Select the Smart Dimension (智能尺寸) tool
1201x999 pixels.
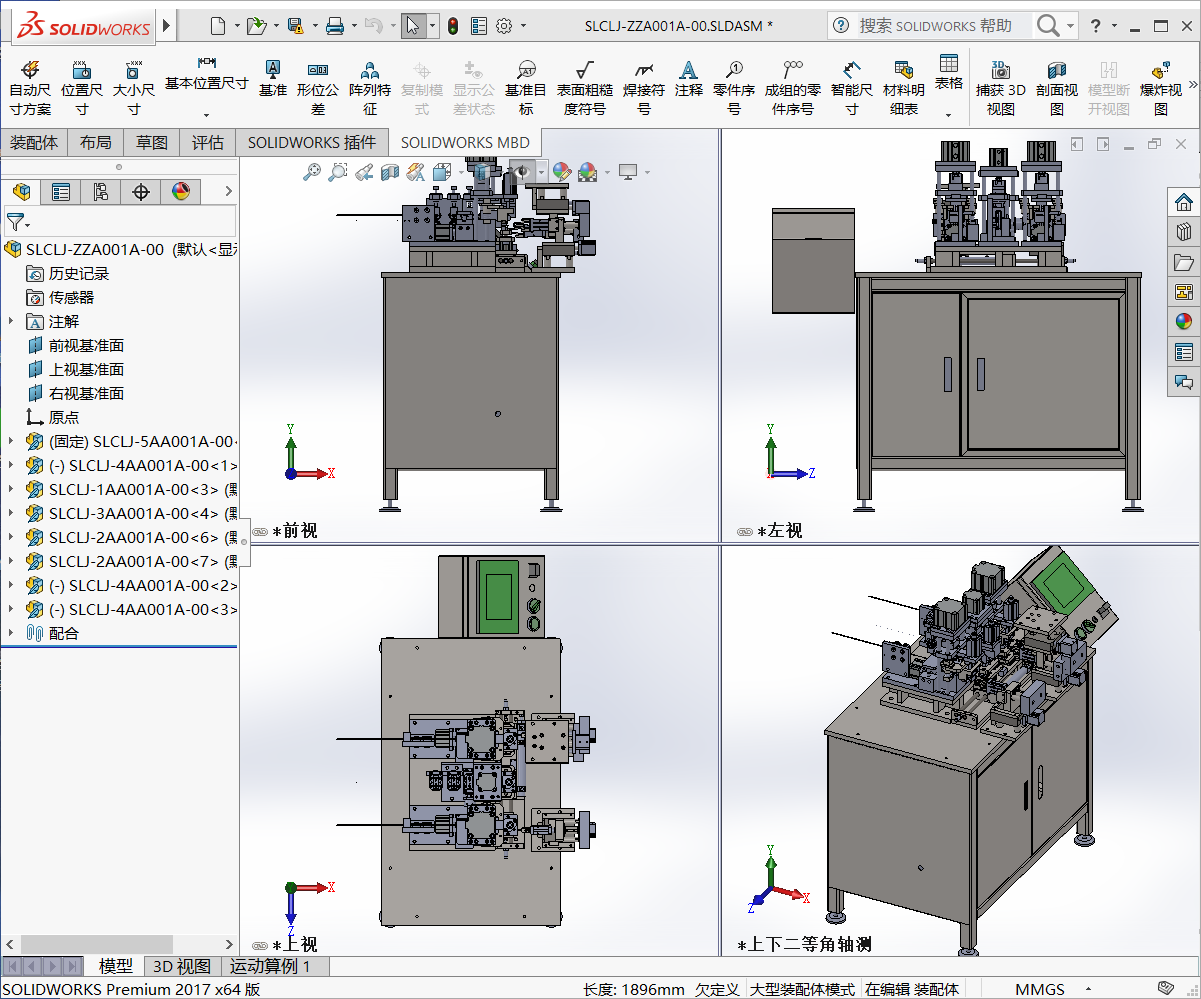coord(851,87)
